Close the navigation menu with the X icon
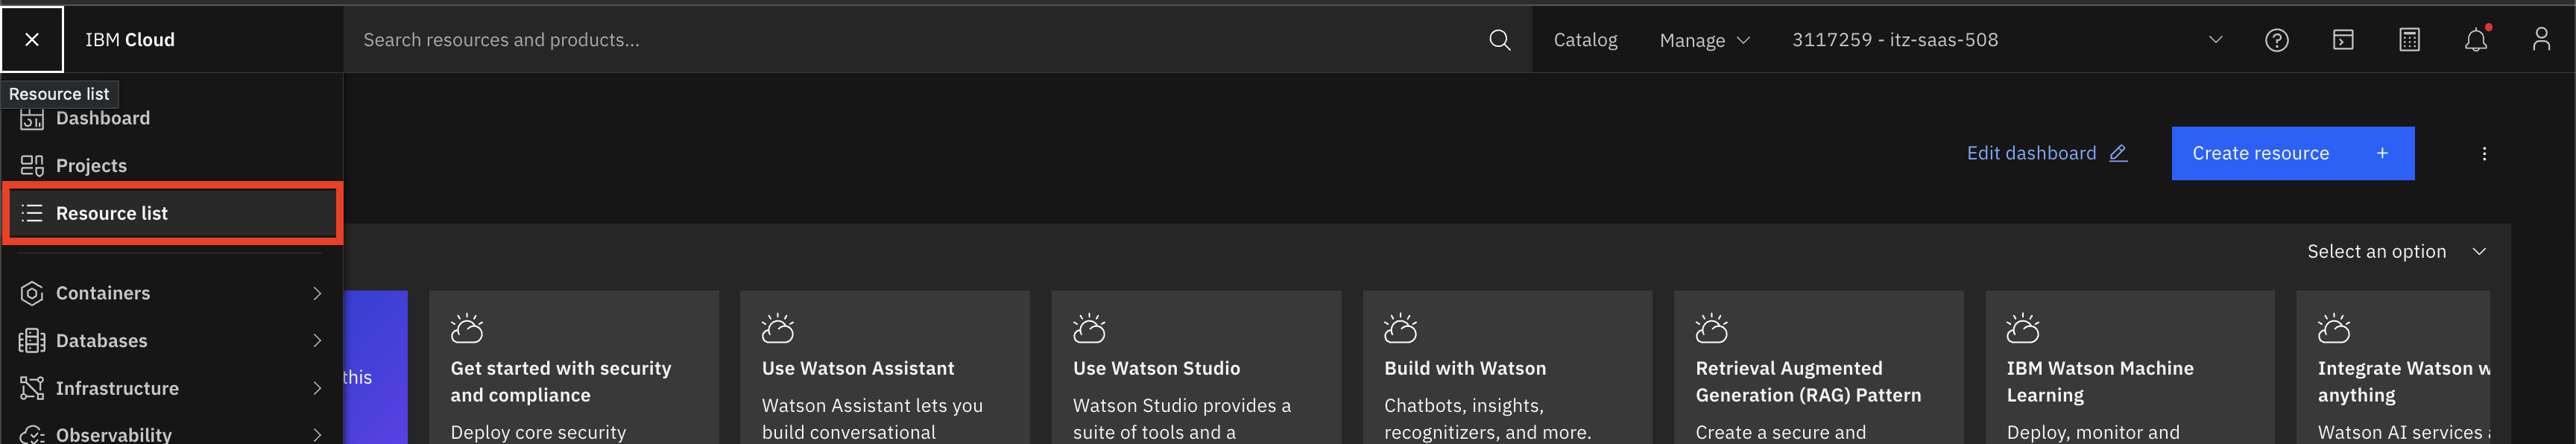 coord(32,39)
